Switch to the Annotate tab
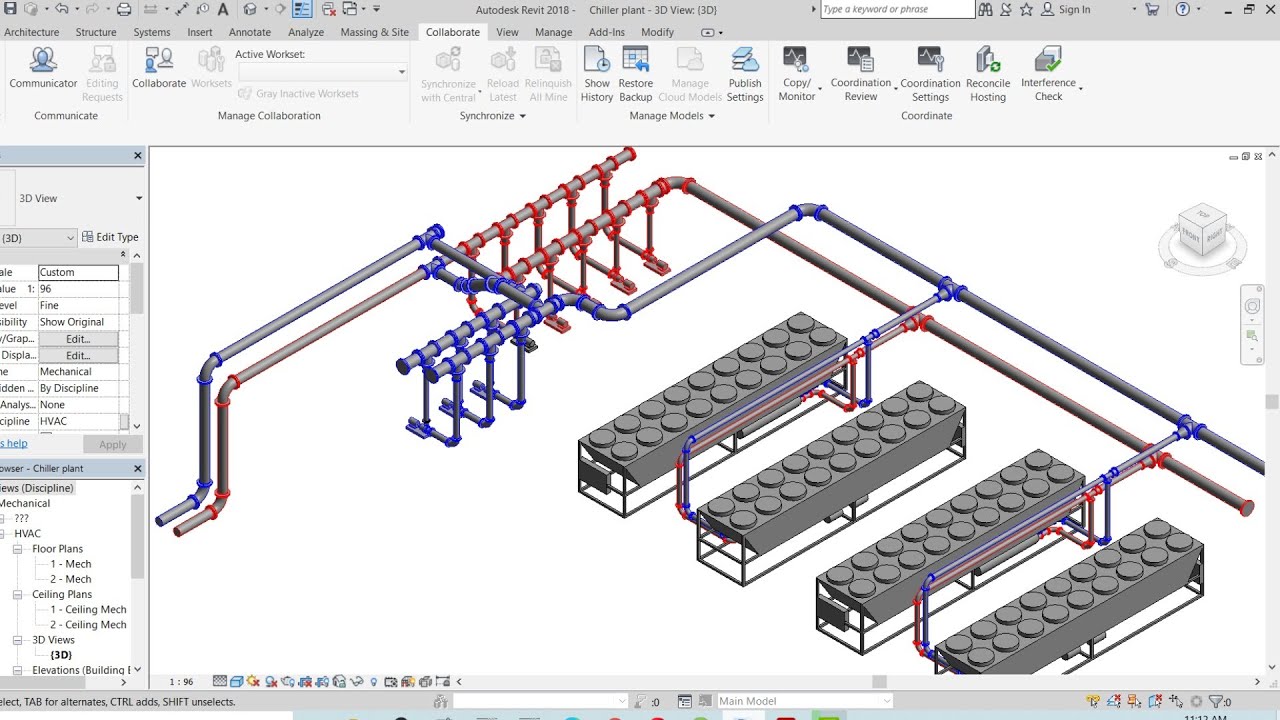 [x=250, y=32]
